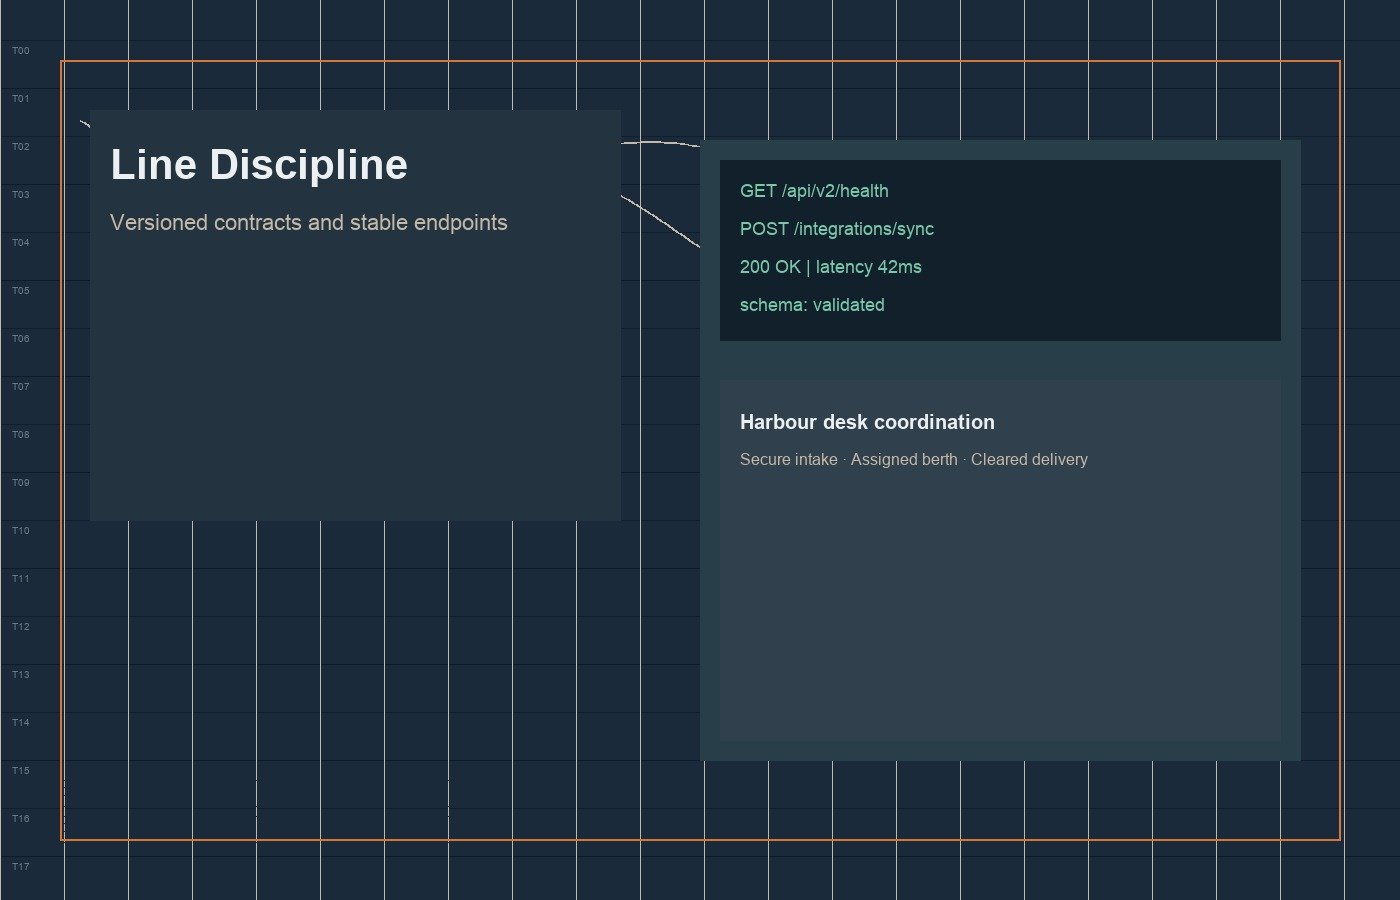Click the T17 row label

[21, 867]
